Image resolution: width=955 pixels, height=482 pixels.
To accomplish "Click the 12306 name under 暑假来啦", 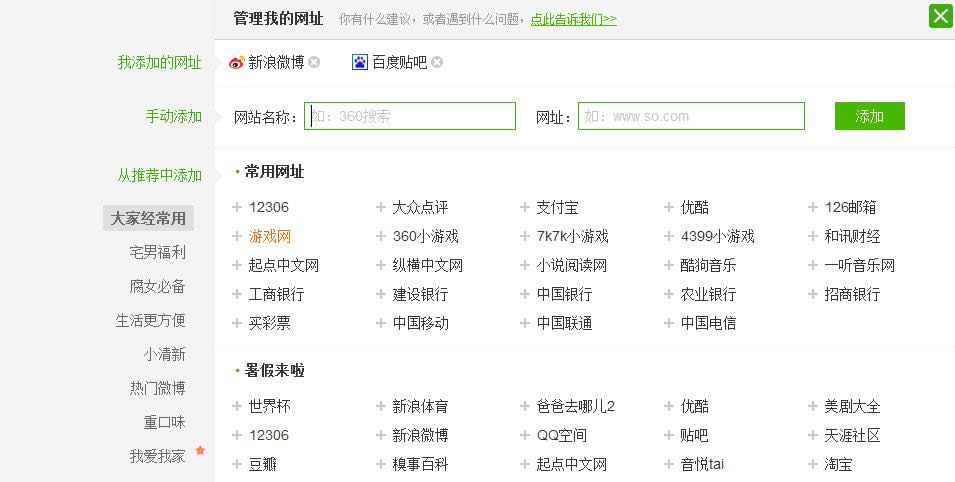I will 269,435.
